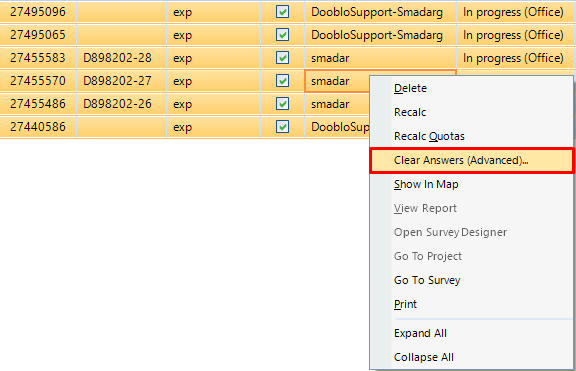Choose Show In Map
This screenshot has width=576, height=371.
pyautogui.click(x=471, y=184)
